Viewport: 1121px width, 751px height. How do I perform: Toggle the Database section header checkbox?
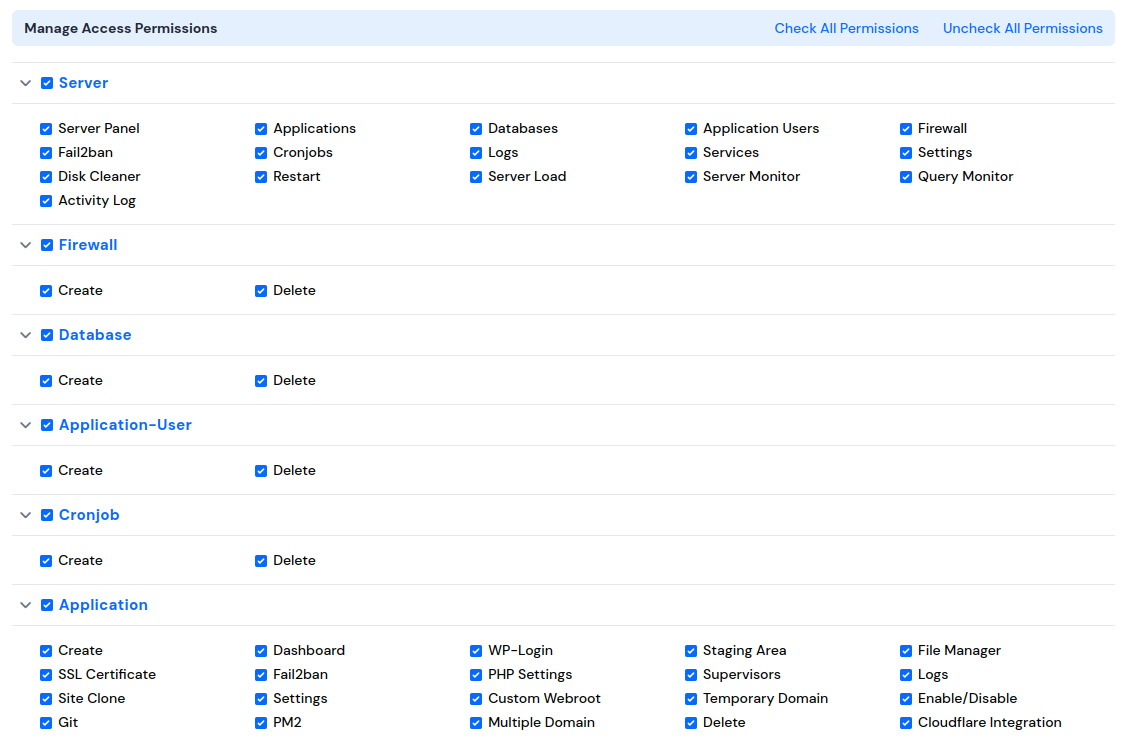(x=47, y=335)
